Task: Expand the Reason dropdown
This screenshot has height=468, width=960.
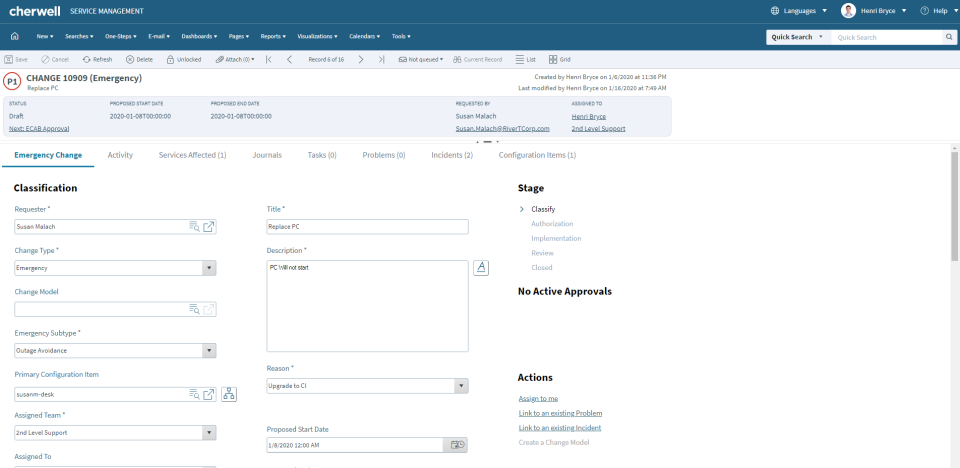Action: 462,386
